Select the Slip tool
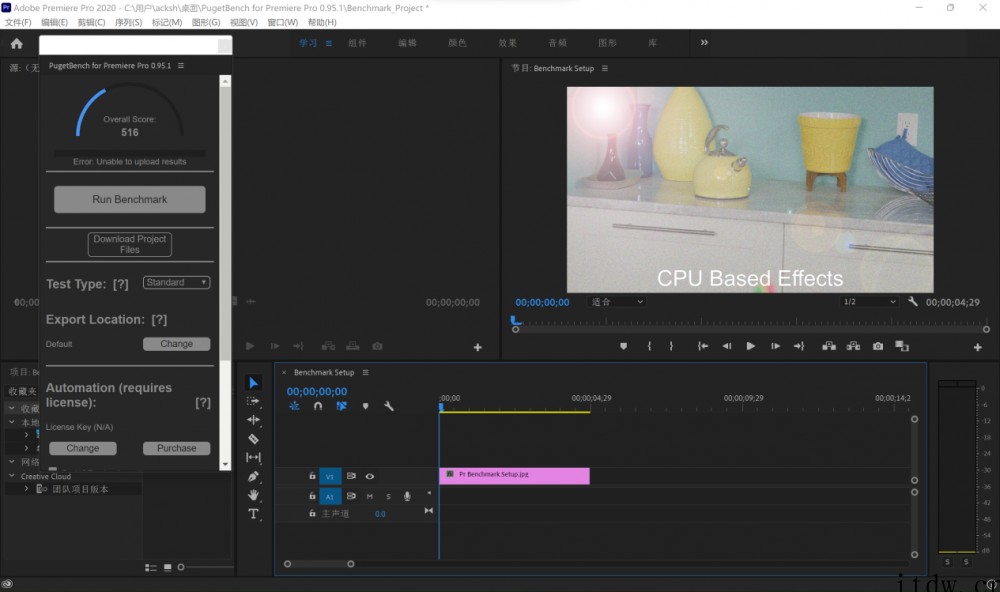Viewport: 1000px width, 592px height. tap(253, 457)
